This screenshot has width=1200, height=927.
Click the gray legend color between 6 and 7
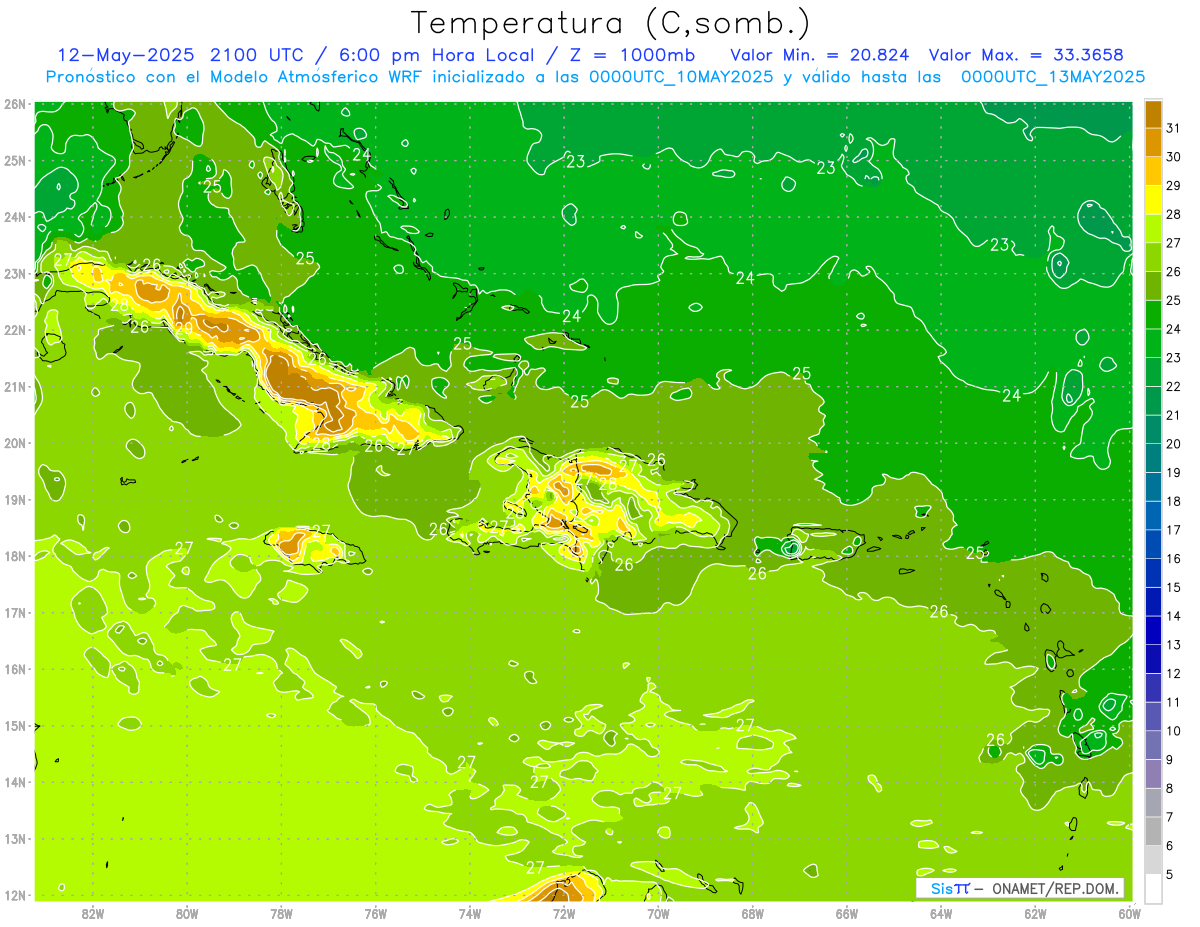(1153, 831)
